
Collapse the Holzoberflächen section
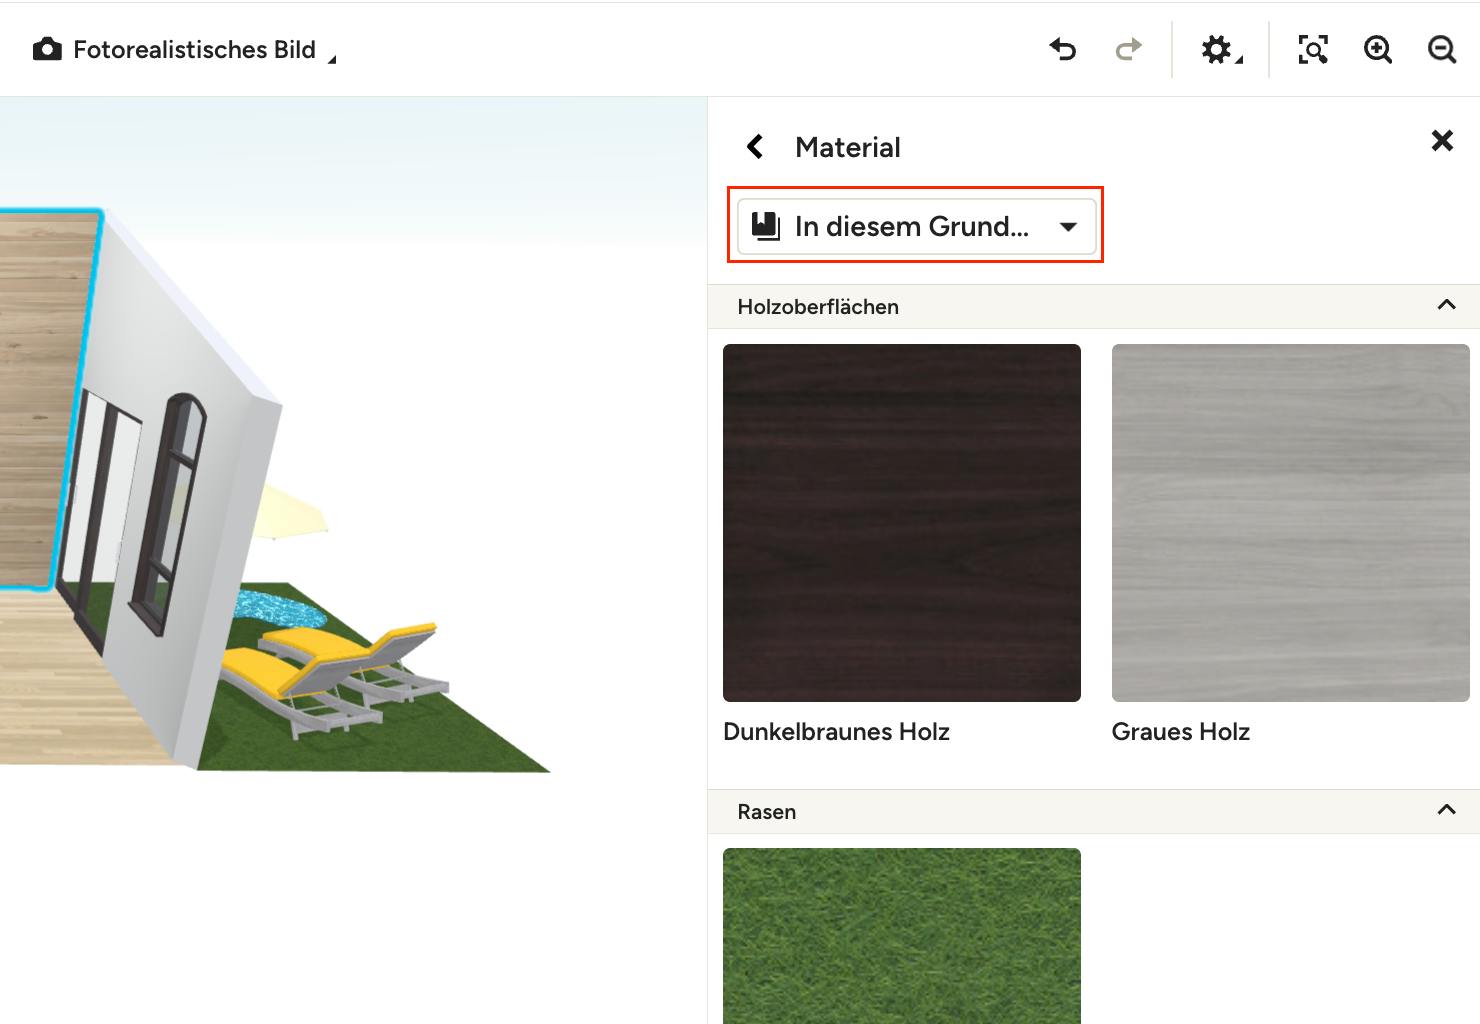click(1446, 305)
